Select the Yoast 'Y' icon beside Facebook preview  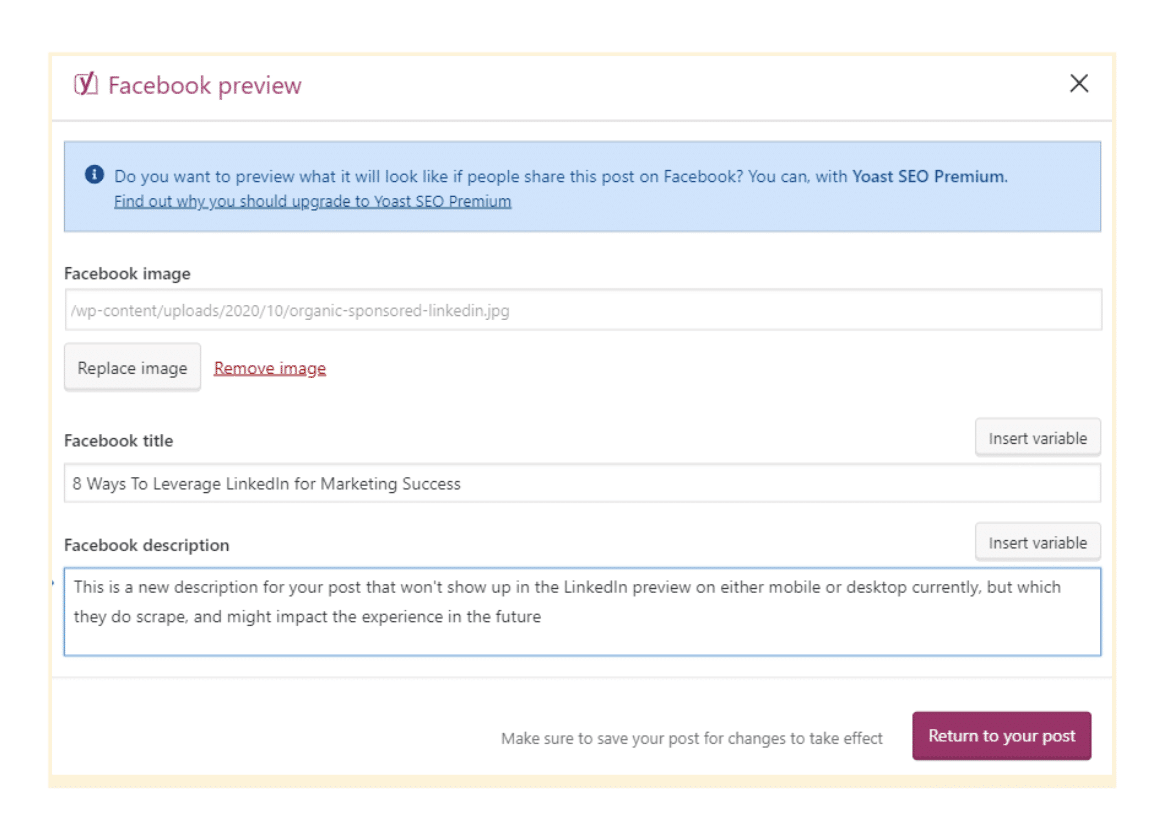pyautogui.click(x=87, y=85)
